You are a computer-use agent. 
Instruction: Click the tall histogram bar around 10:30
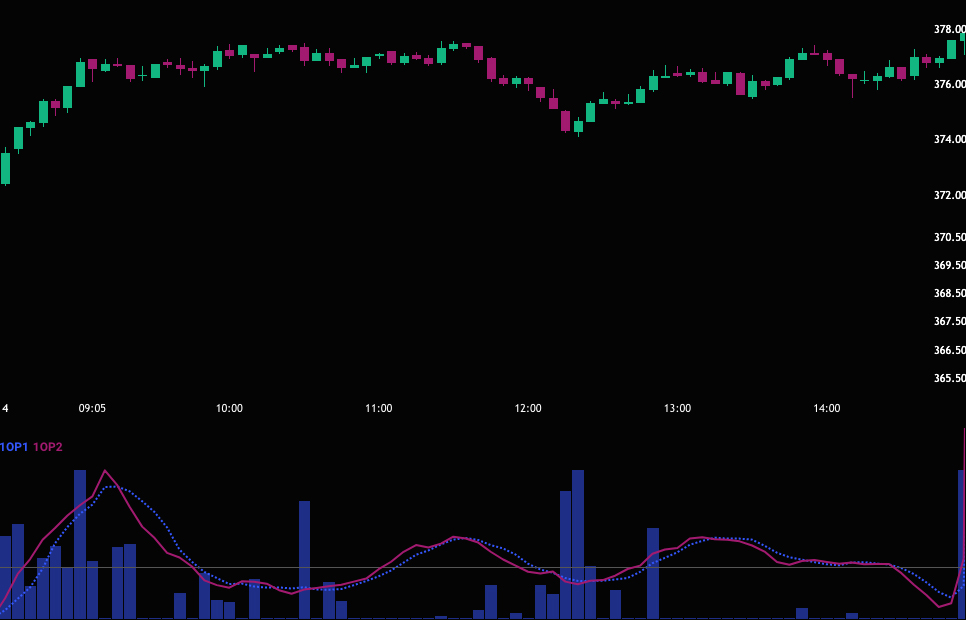click(304, 560)
